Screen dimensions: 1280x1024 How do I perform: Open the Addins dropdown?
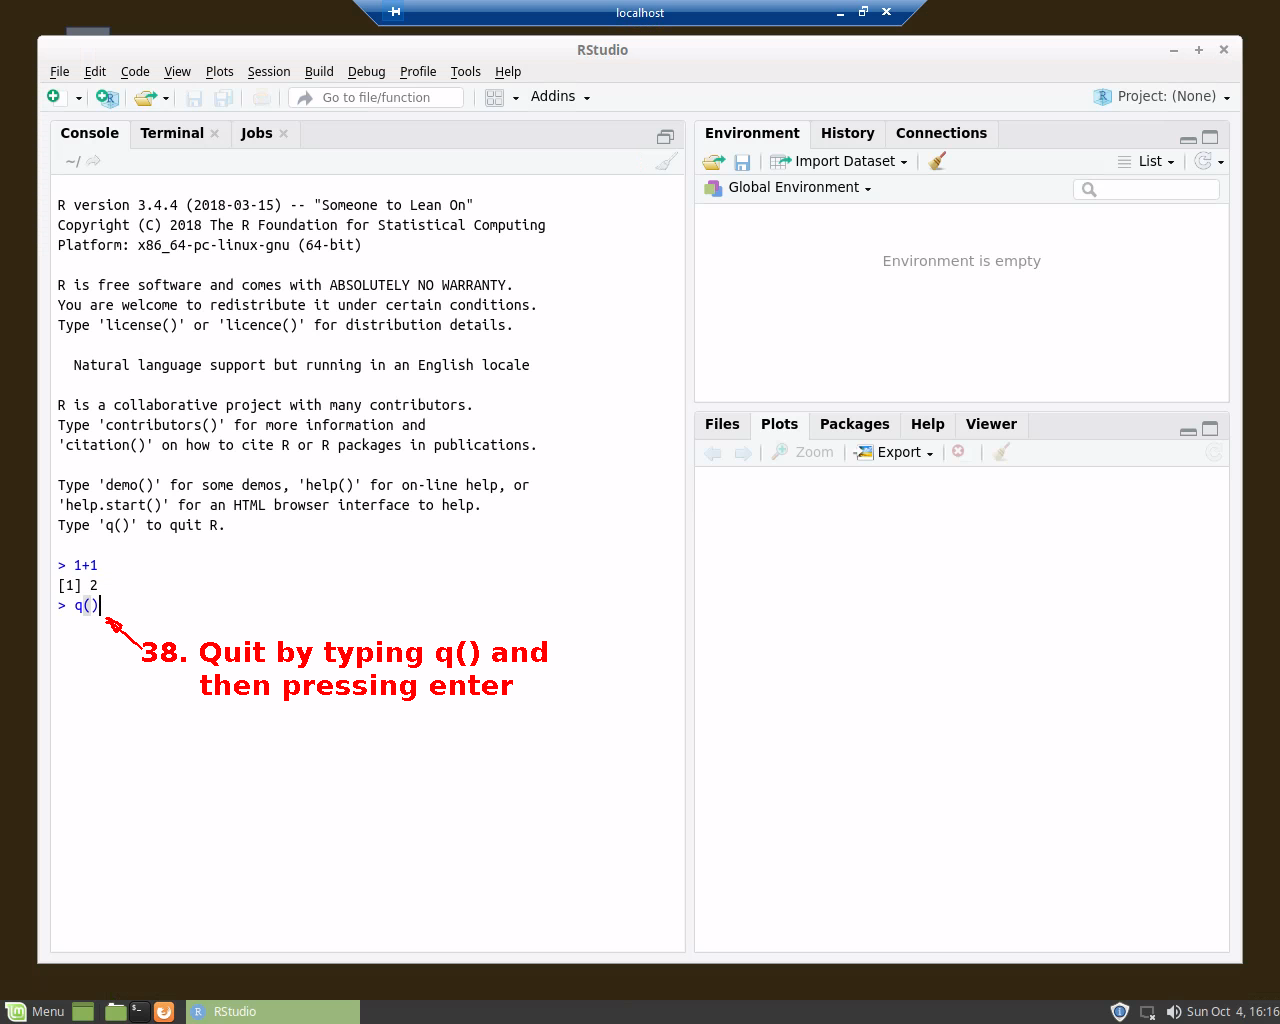[x=560, y=96]
